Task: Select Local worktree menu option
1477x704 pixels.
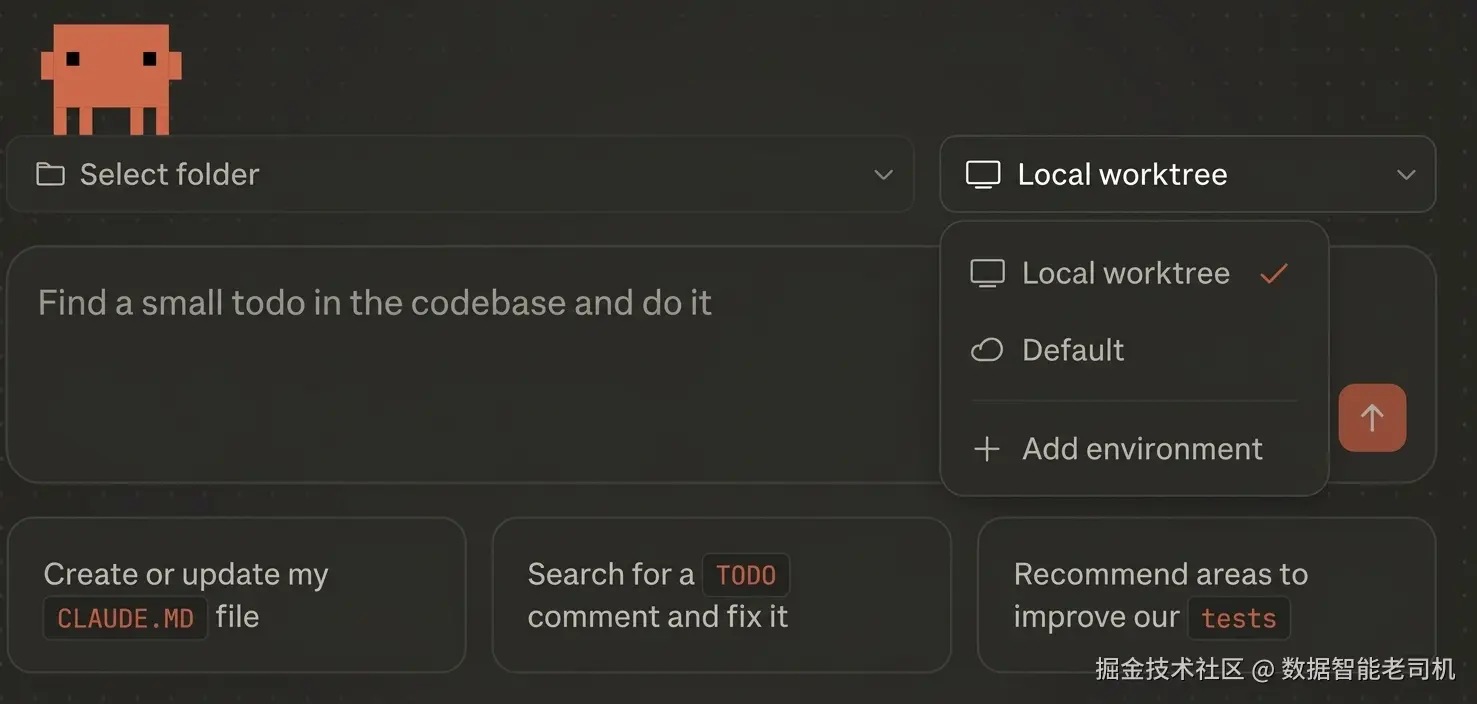Action: point(1125,273)
